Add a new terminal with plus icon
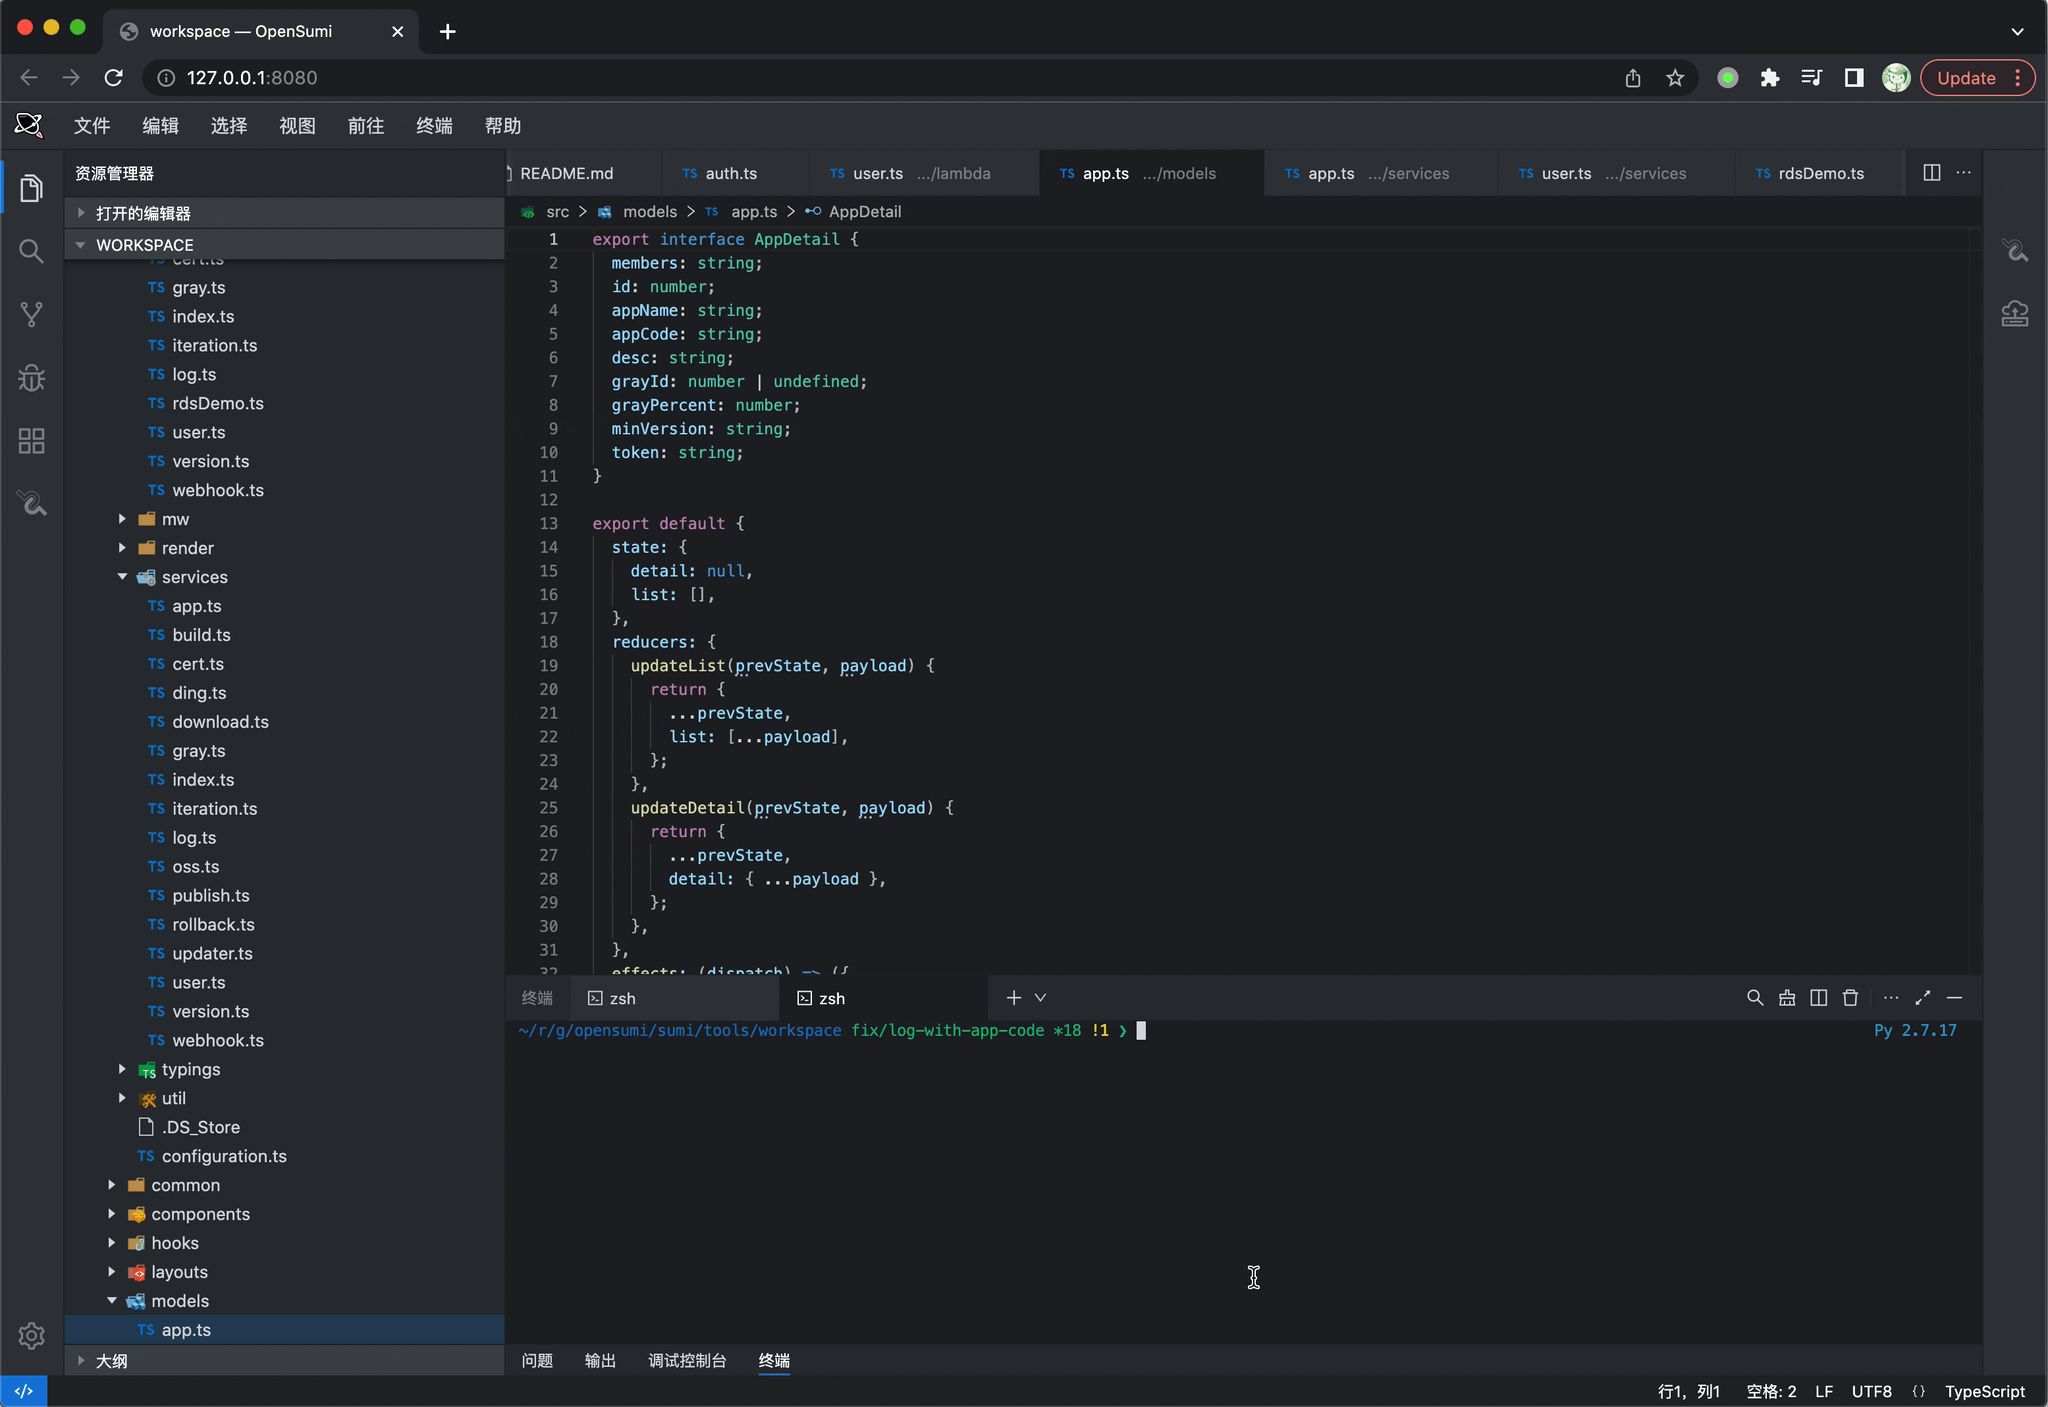 (1013, 998)
